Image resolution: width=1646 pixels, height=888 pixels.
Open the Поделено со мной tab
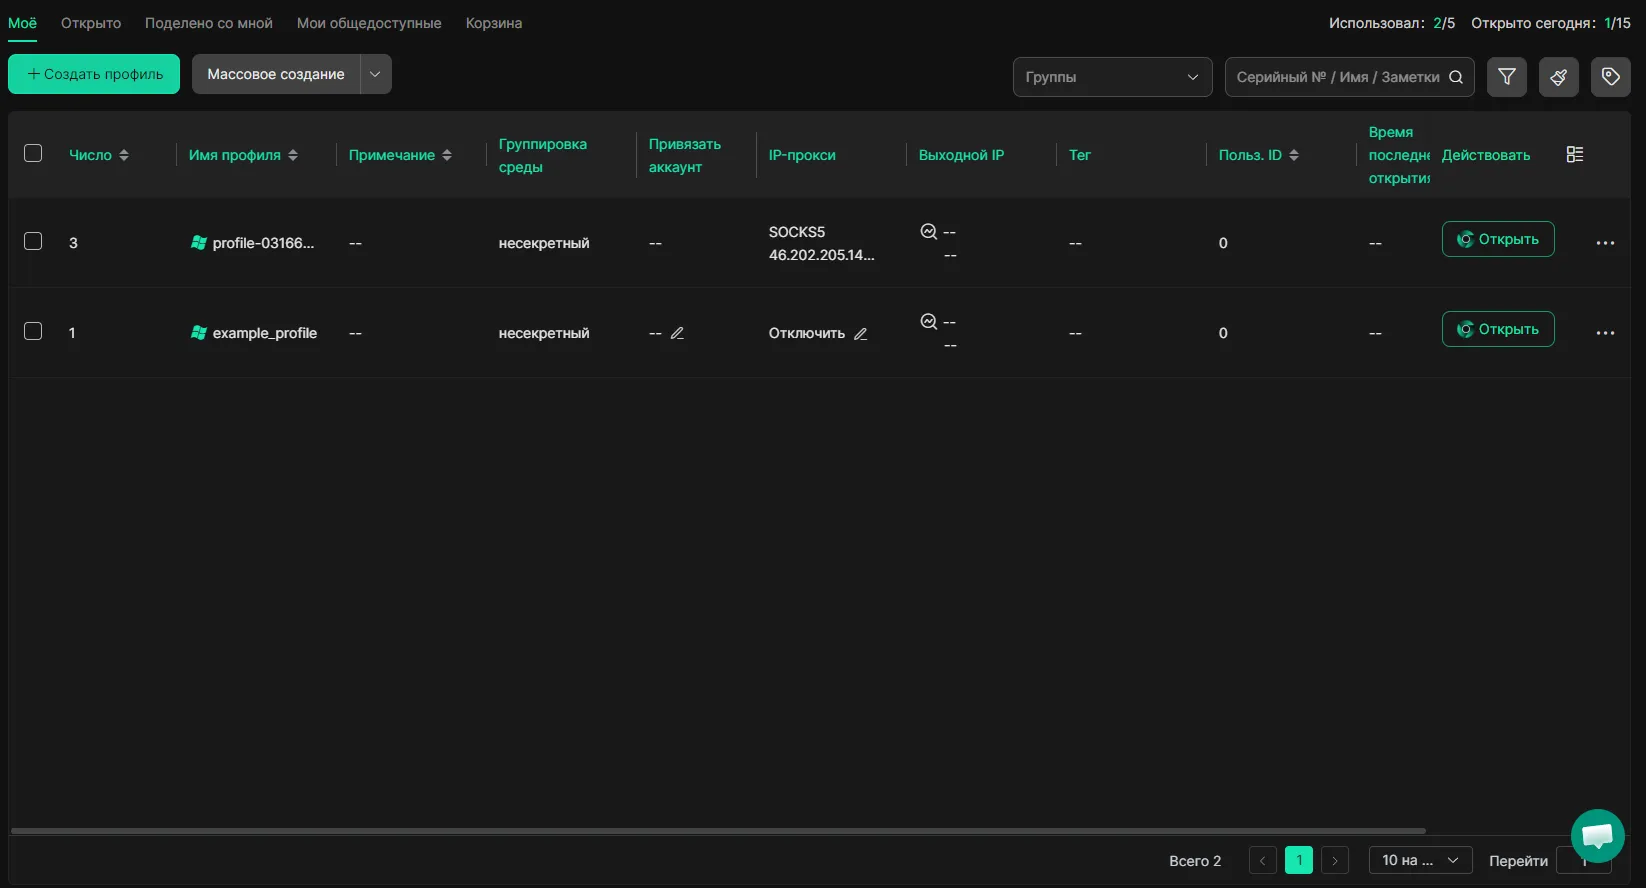click(x=208, y=23)
